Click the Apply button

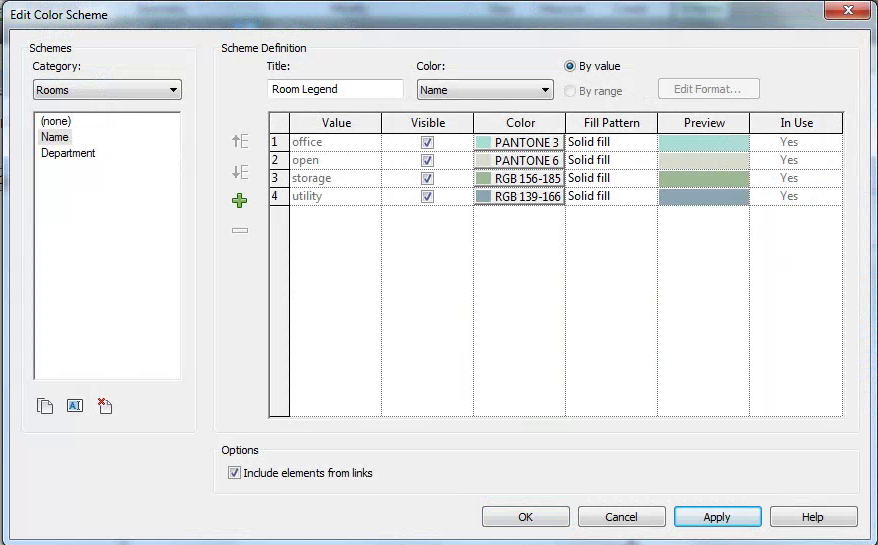click(717, 516)
